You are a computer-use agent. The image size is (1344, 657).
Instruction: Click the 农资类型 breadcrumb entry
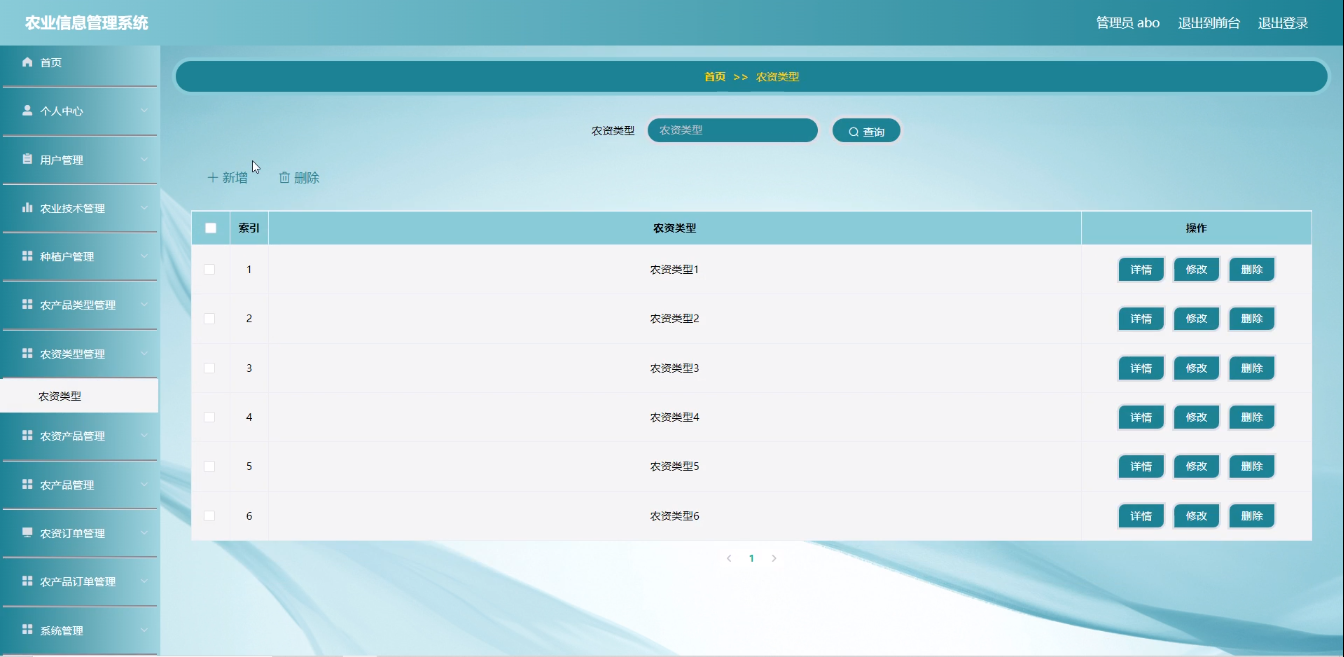click(777, 77)
